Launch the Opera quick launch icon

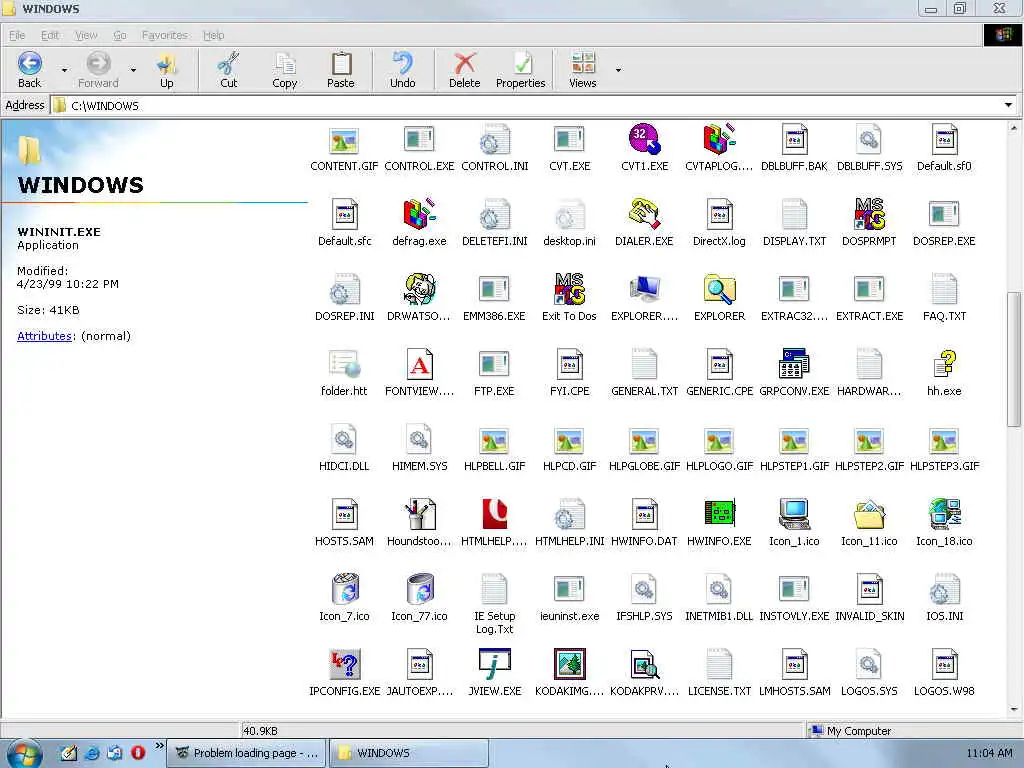point(138,753)
